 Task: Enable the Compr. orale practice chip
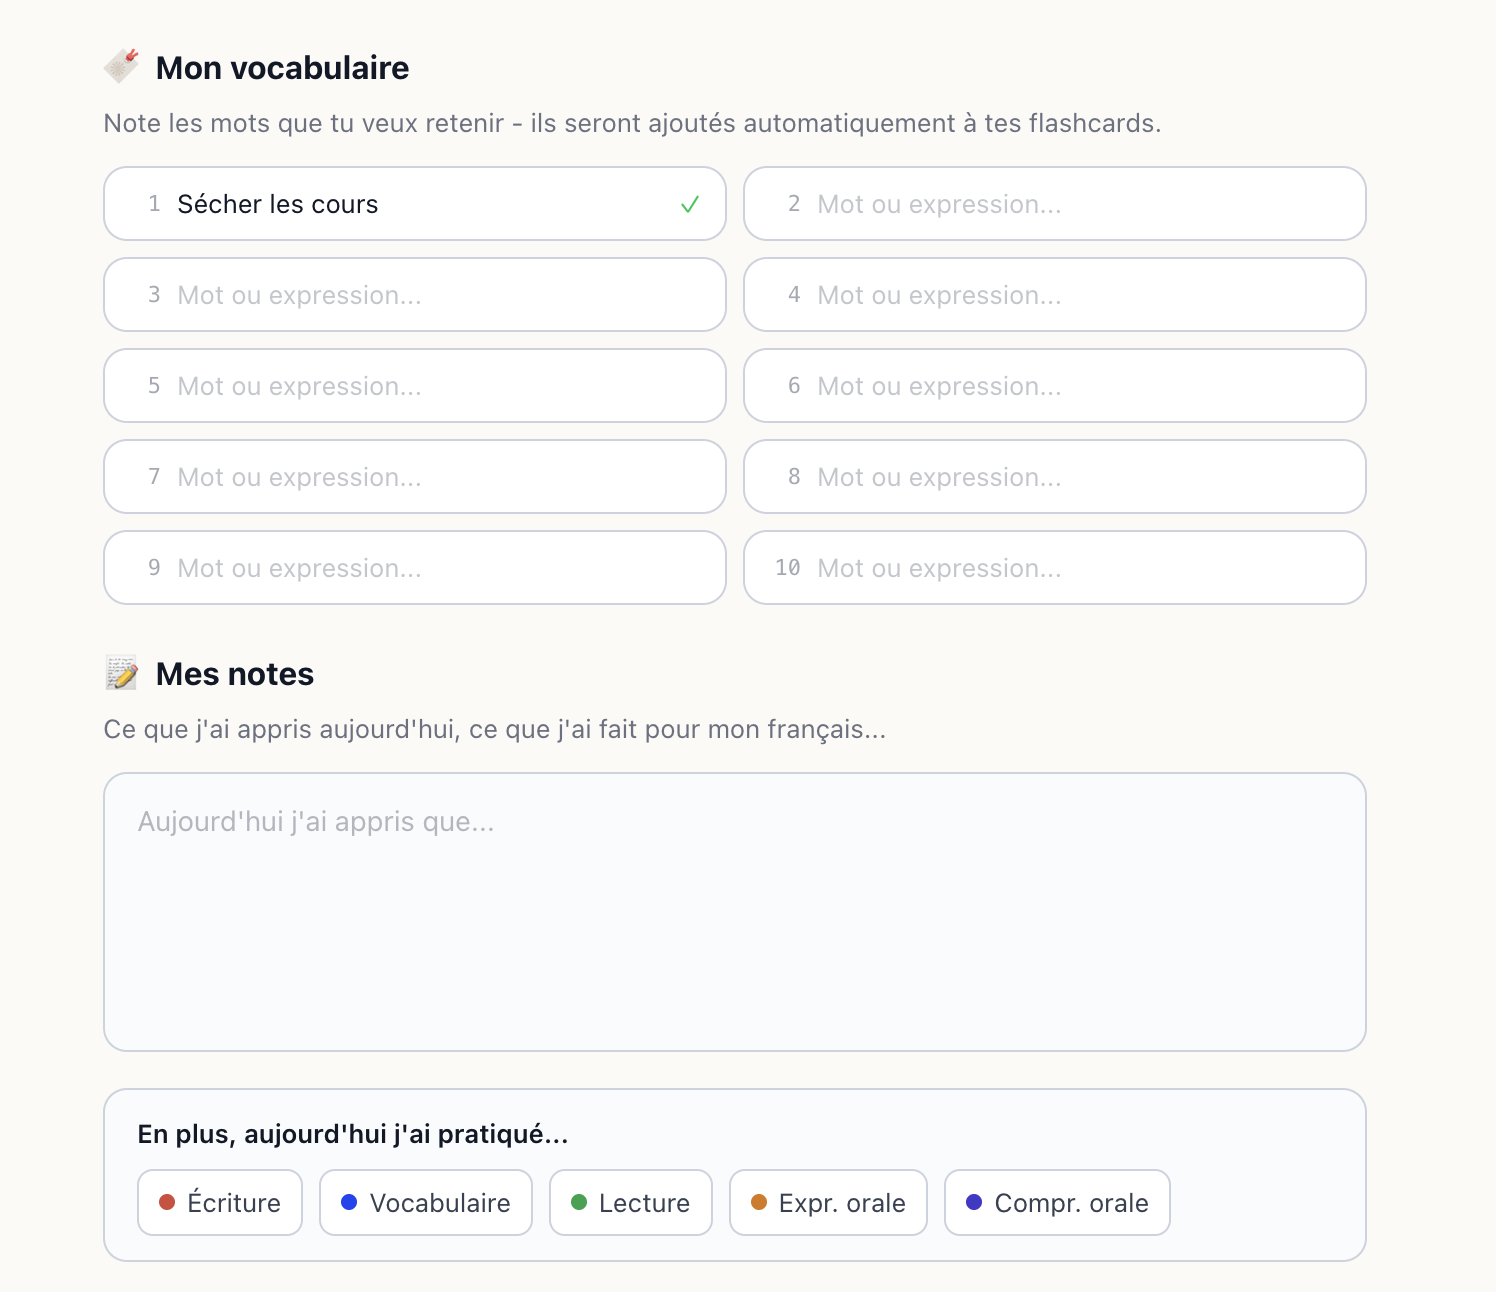pyautogui.click(x=1057, y=1202)
